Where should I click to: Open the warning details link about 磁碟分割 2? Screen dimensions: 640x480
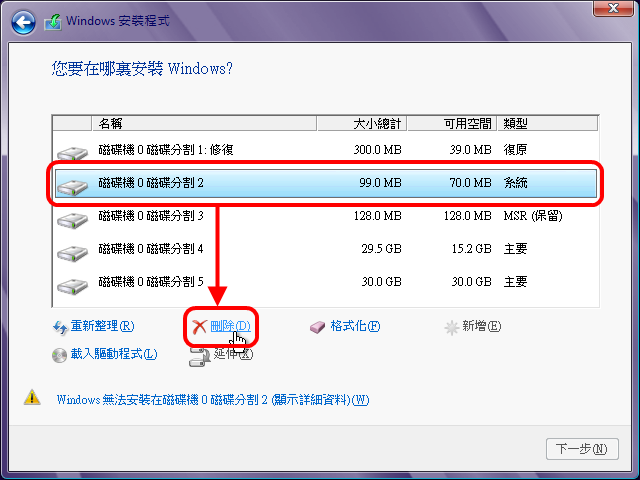pos(213,399)
